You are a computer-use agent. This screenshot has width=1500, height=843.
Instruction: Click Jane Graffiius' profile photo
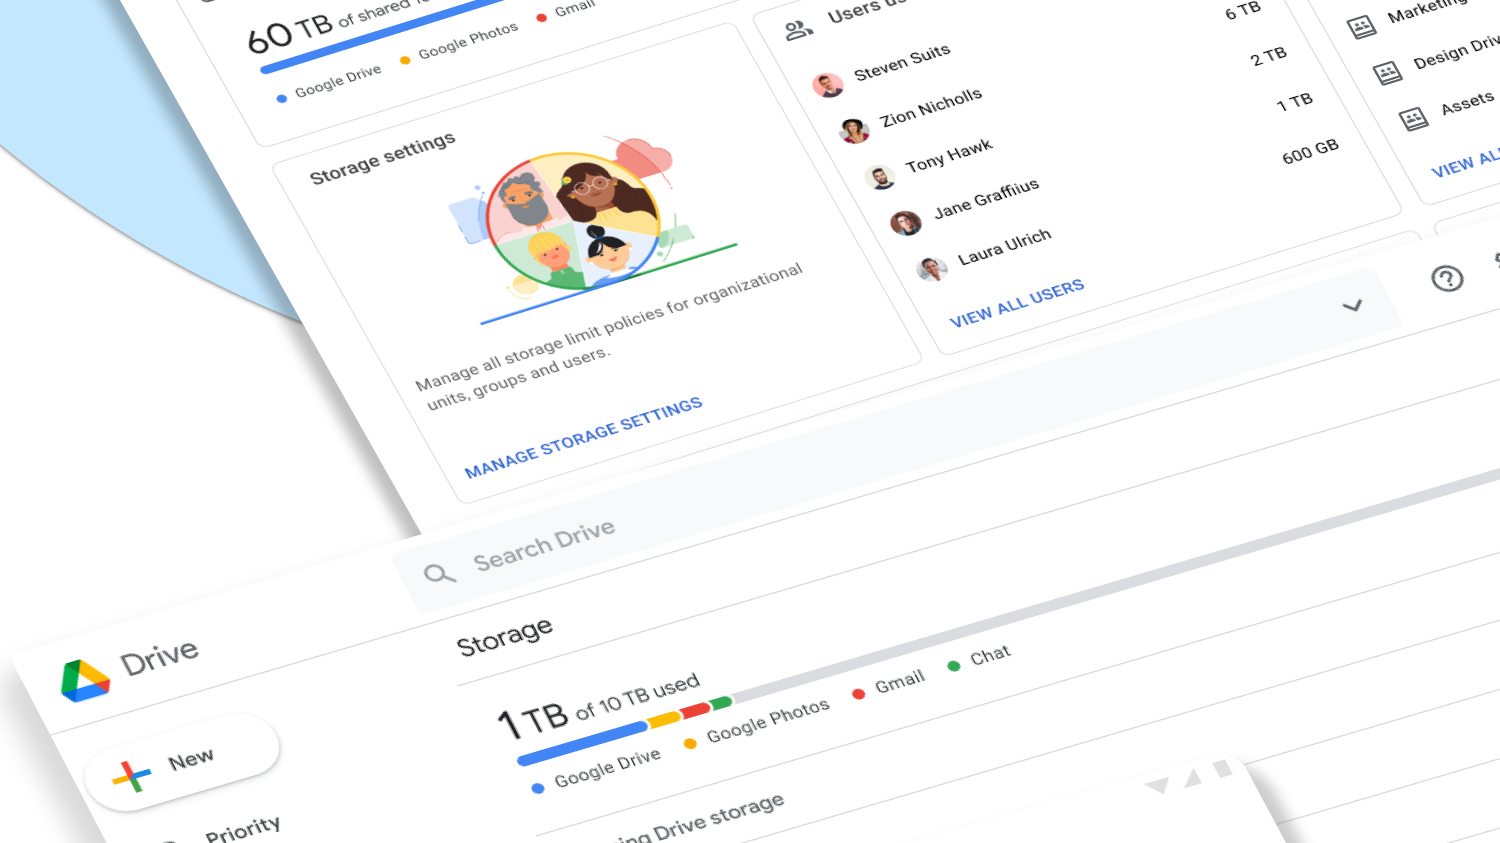coord(906,223)
